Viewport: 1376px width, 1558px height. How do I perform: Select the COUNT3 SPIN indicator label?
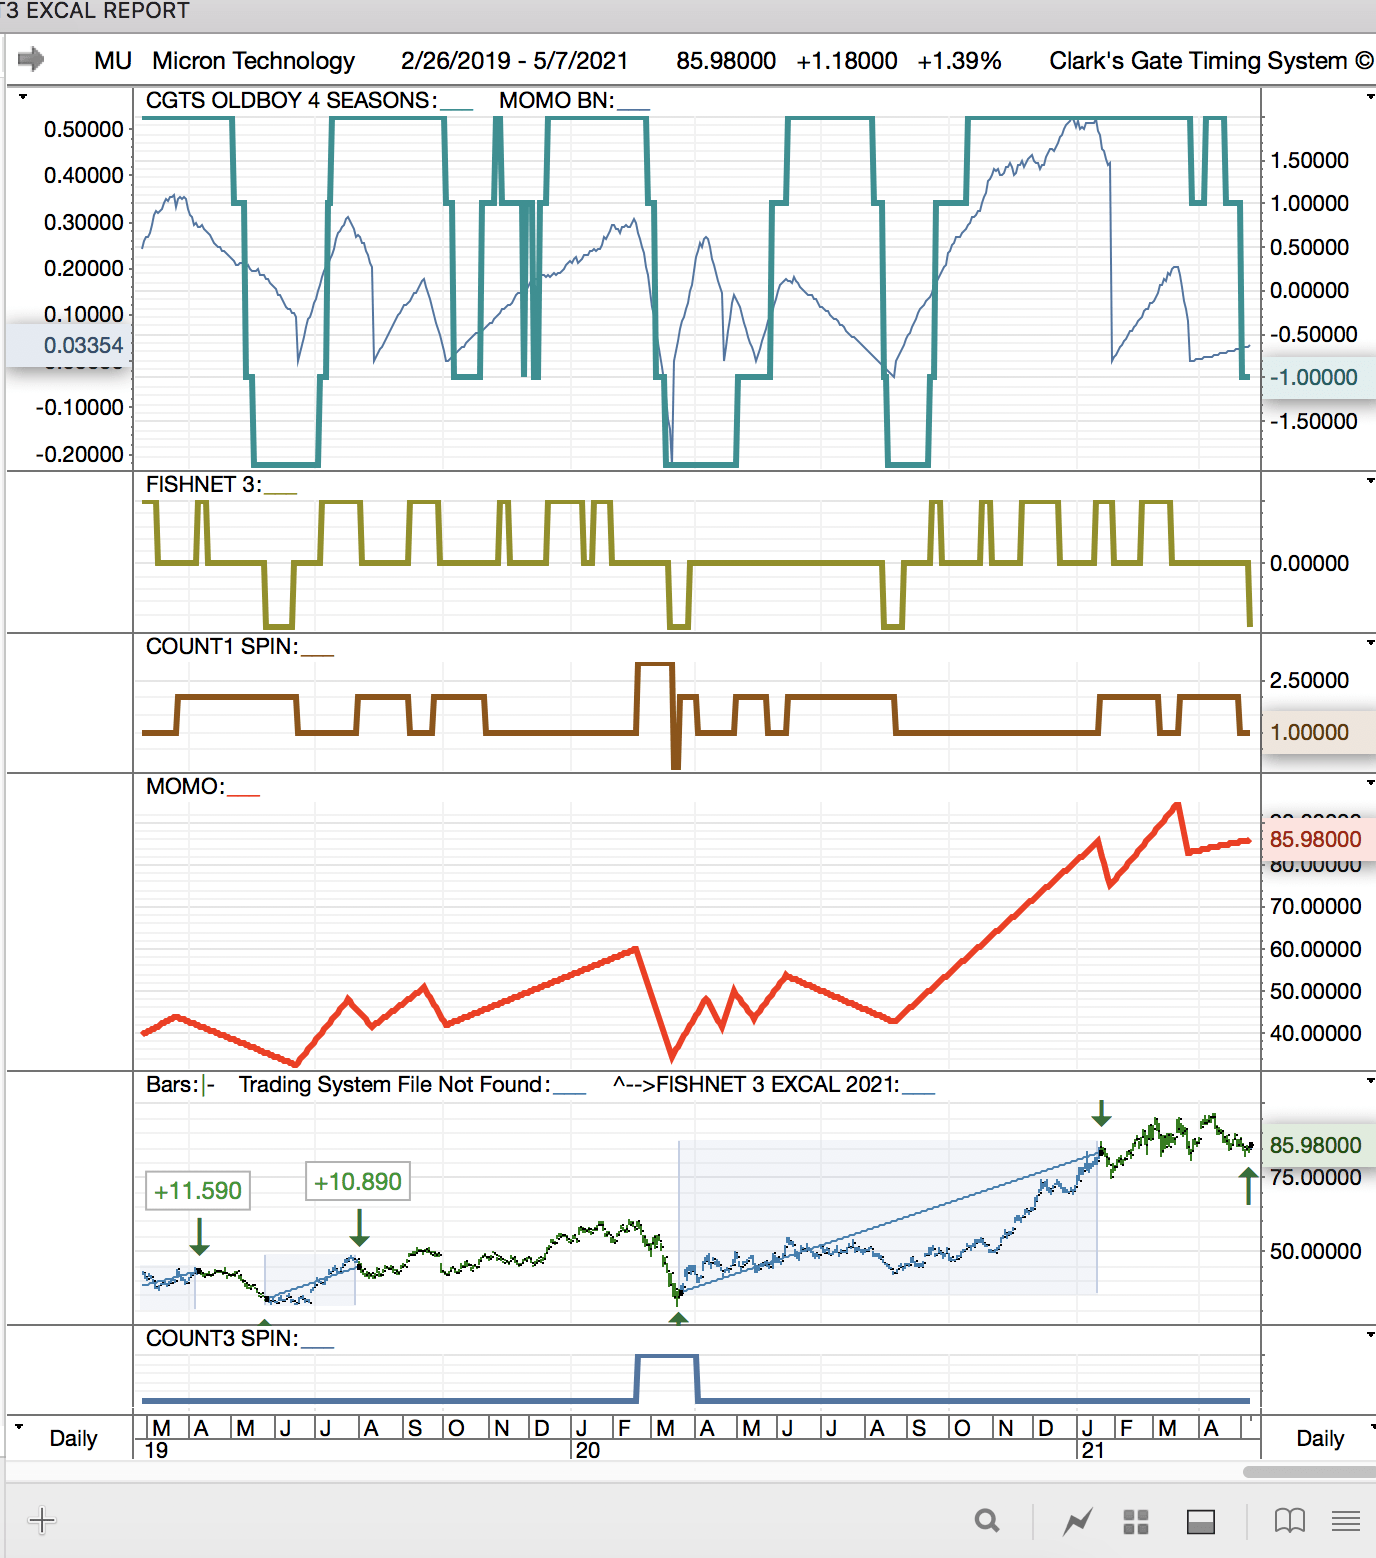click(x=221, y=1338)
